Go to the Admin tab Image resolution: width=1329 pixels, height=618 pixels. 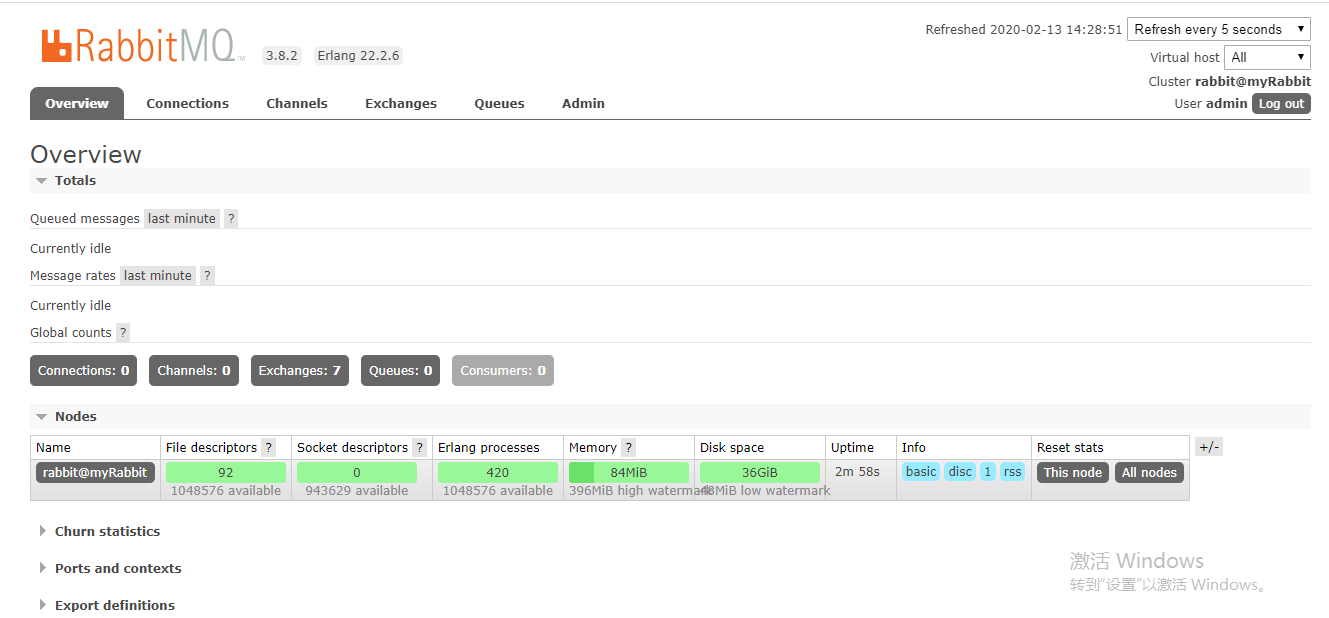click(583, 103)
